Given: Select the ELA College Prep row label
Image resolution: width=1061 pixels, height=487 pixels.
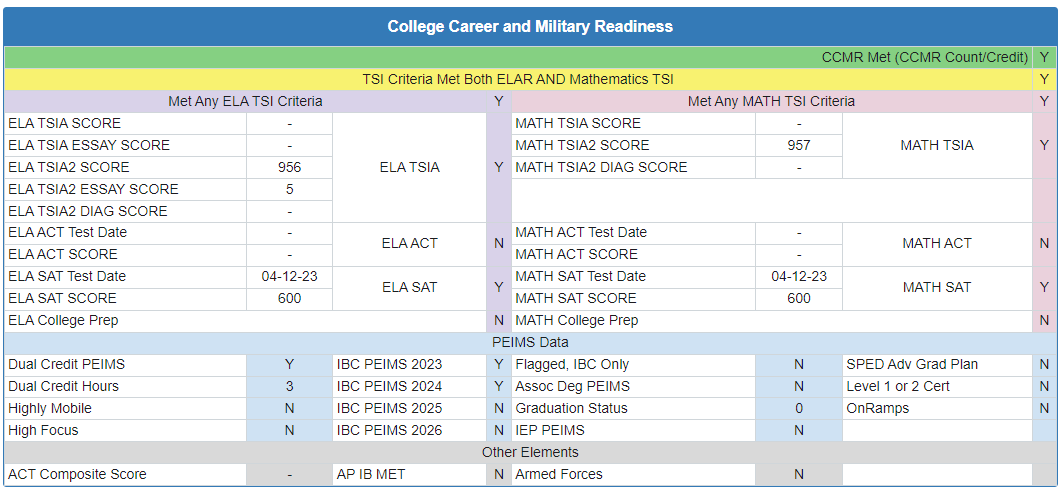Looking at the screenshot, I should coord(63,320).
